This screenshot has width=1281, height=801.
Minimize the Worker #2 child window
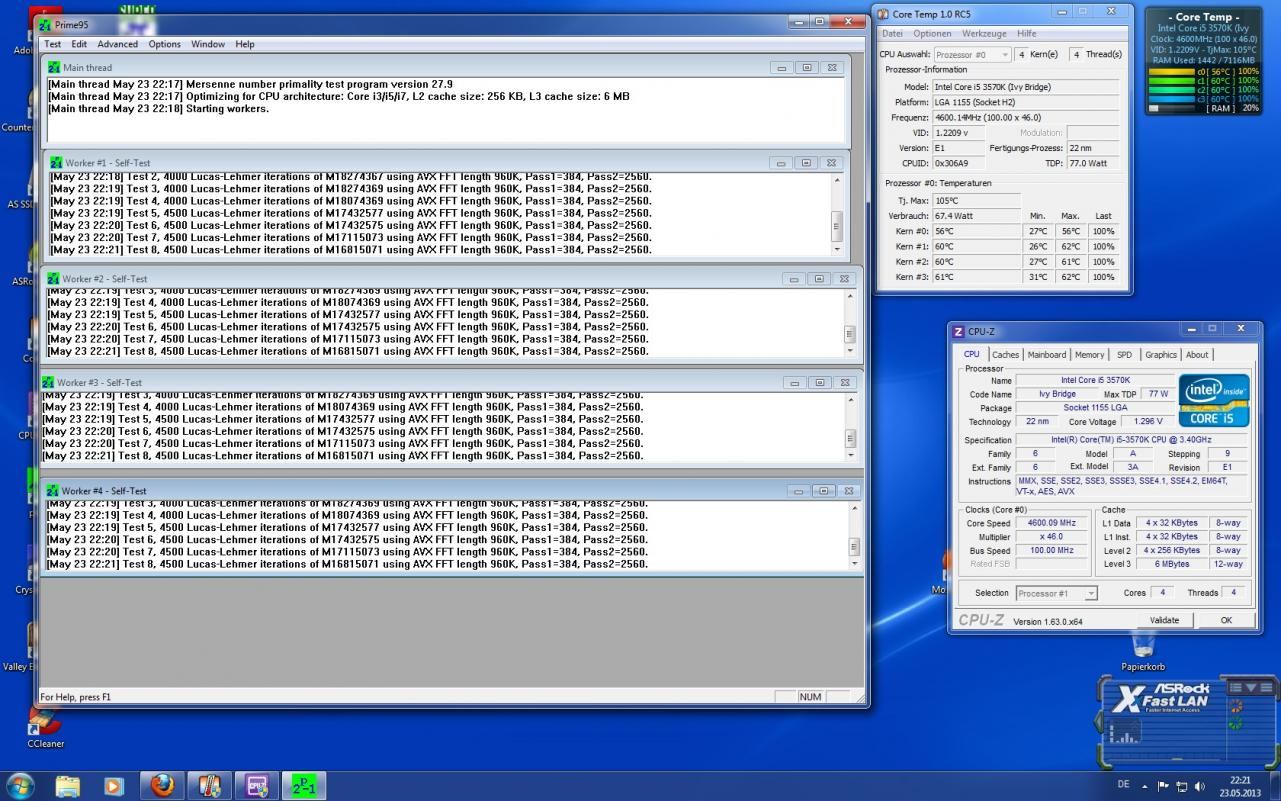pos(794,279)
